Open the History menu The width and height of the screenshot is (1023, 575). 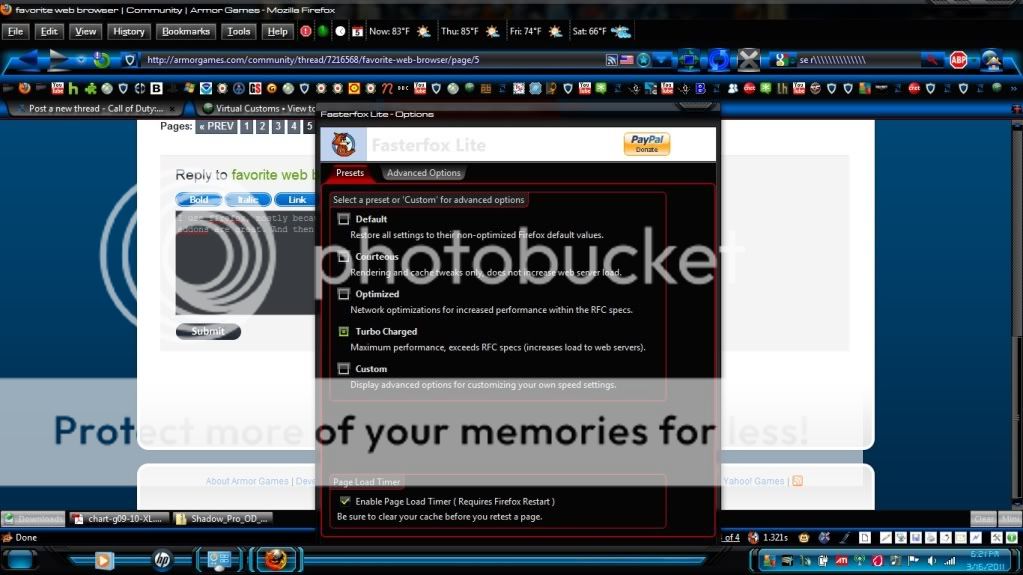pyautogui.click(x=129, y=31)
